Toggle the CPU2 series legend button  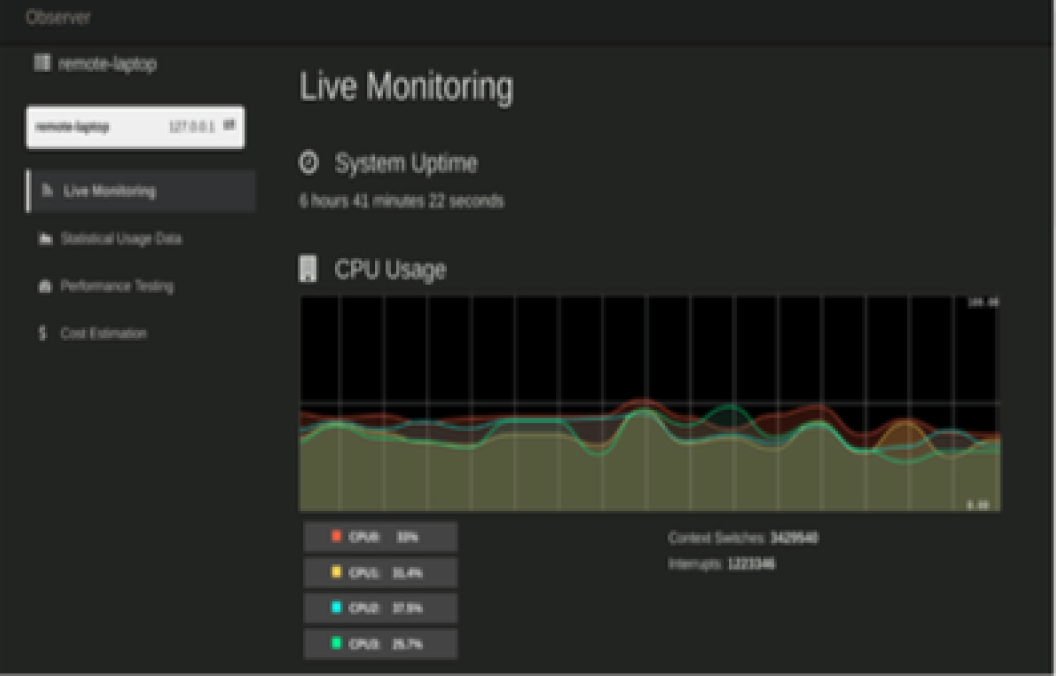point(380,608)
